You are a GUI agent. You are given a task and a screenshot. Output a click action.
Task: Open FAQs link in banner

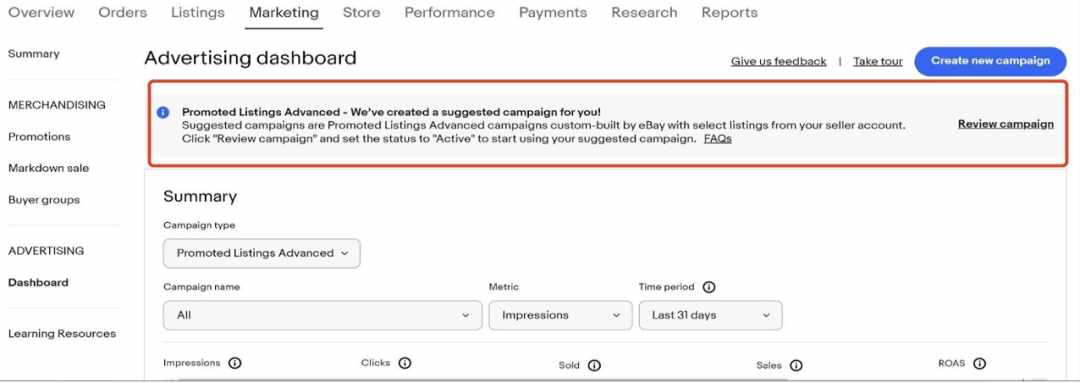(x=717, y=138)
